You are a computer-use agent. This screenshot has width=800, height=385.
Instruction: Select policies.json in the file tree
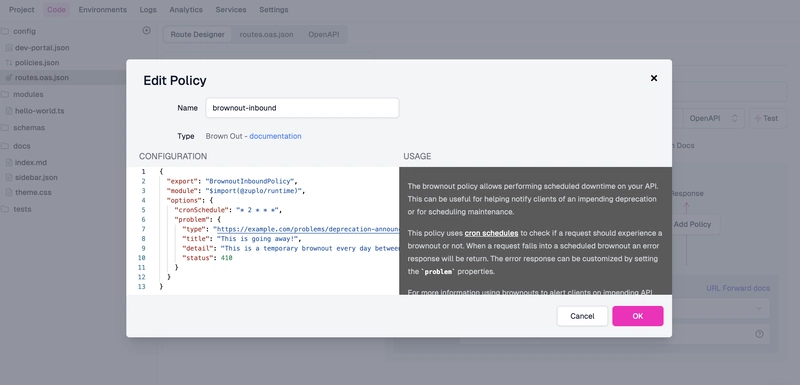(x=37, y=63)
